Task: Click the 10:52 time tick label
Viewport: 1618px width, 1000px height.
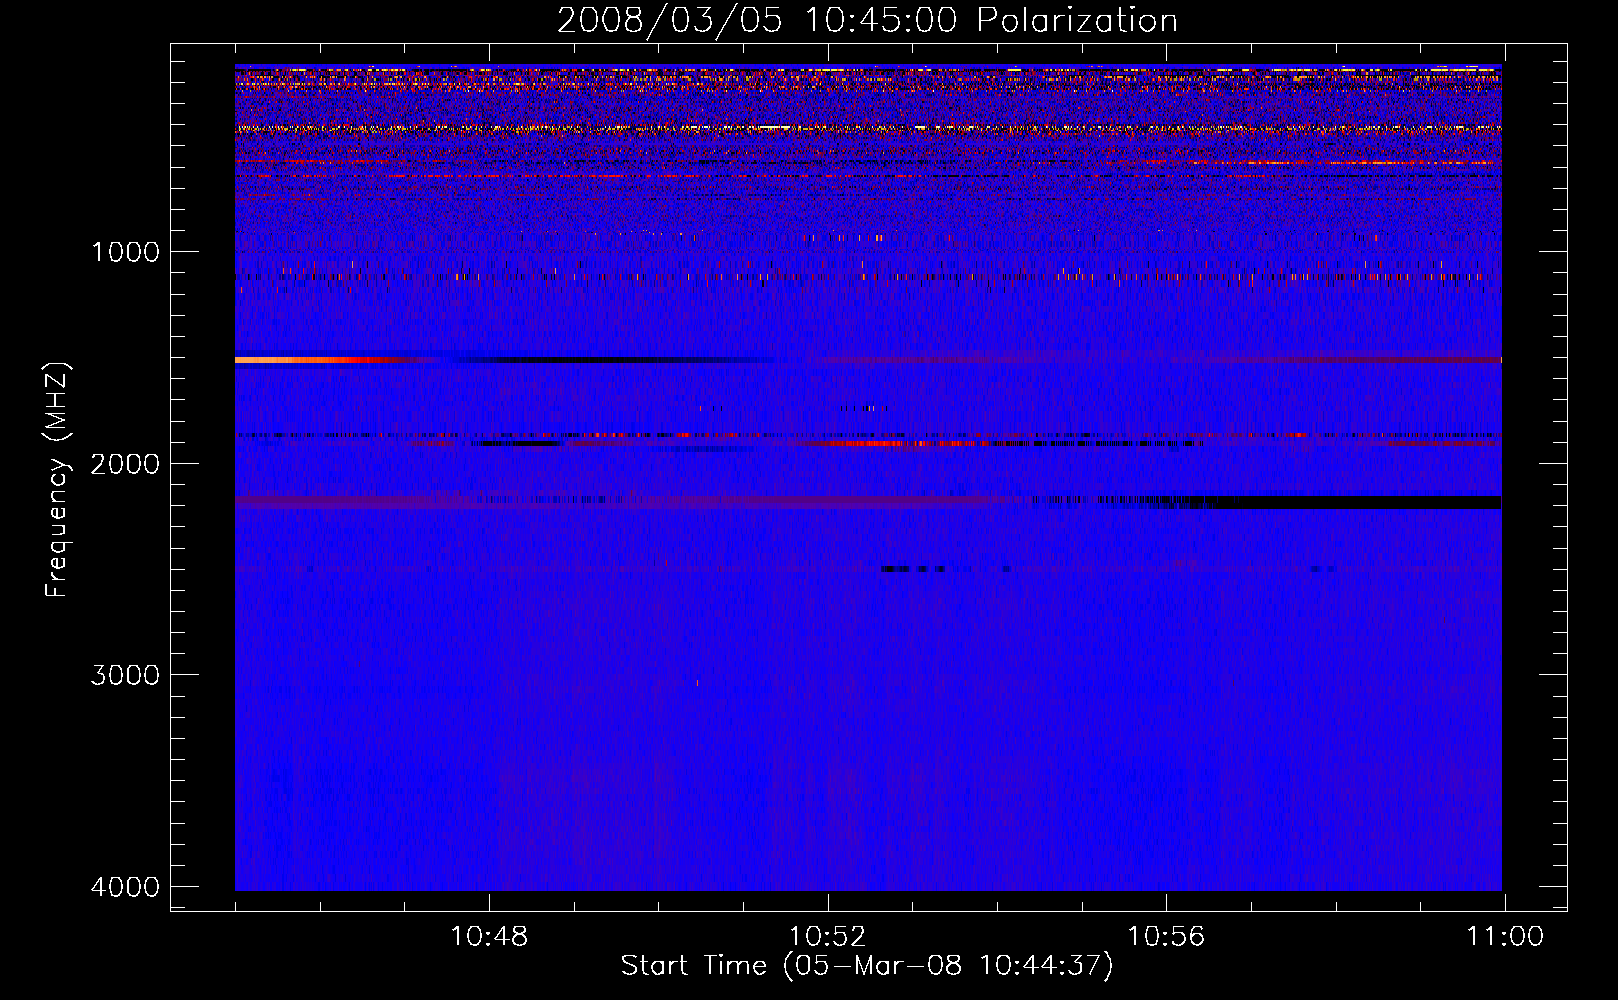Action: coord(827,937)
